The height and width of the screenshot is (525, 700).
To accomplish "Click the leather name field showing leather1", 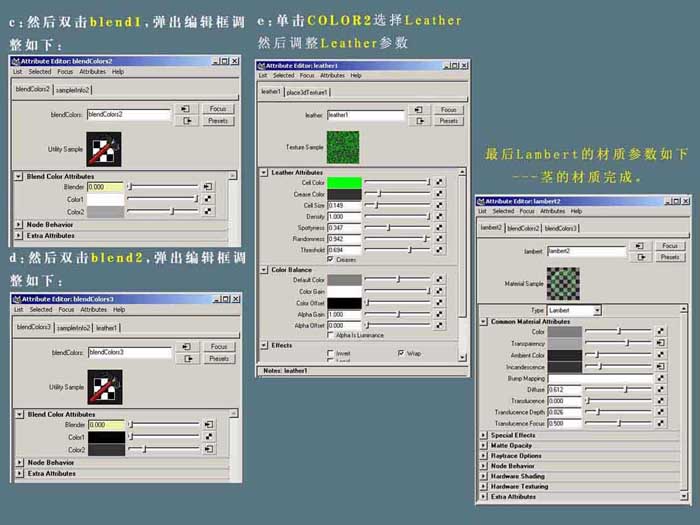I will (x=366, y=115).
